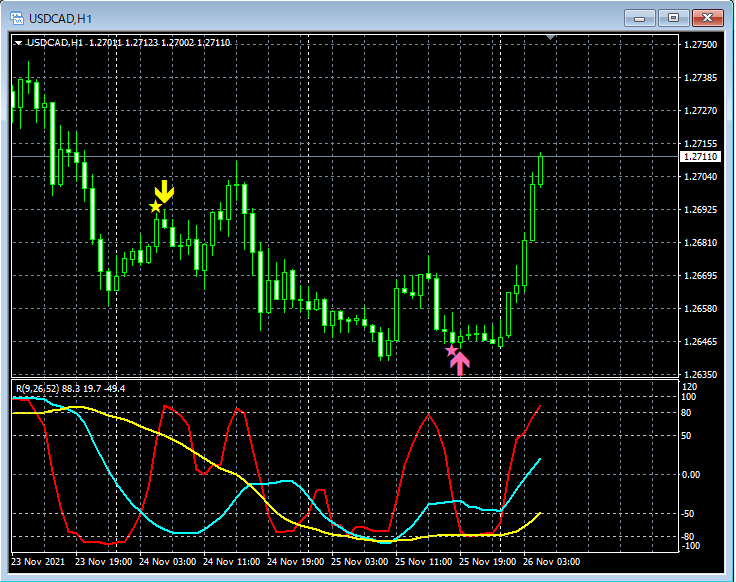Click the 25 Nov 19:00 time label
Screen dimensions: 736x582
tap(487, 561)
